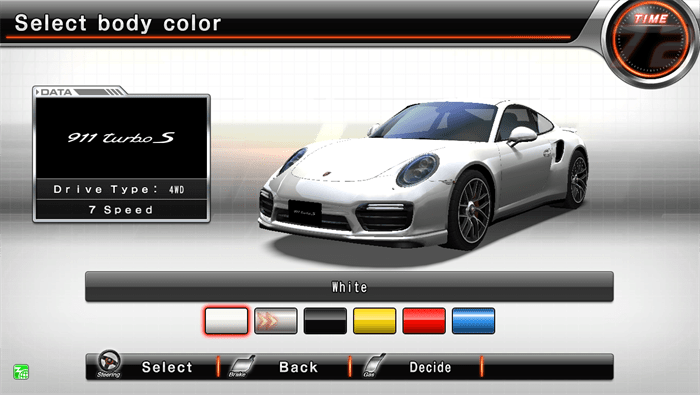
Task: Click the Back label in control bar
Action: [x=298, y=367]
